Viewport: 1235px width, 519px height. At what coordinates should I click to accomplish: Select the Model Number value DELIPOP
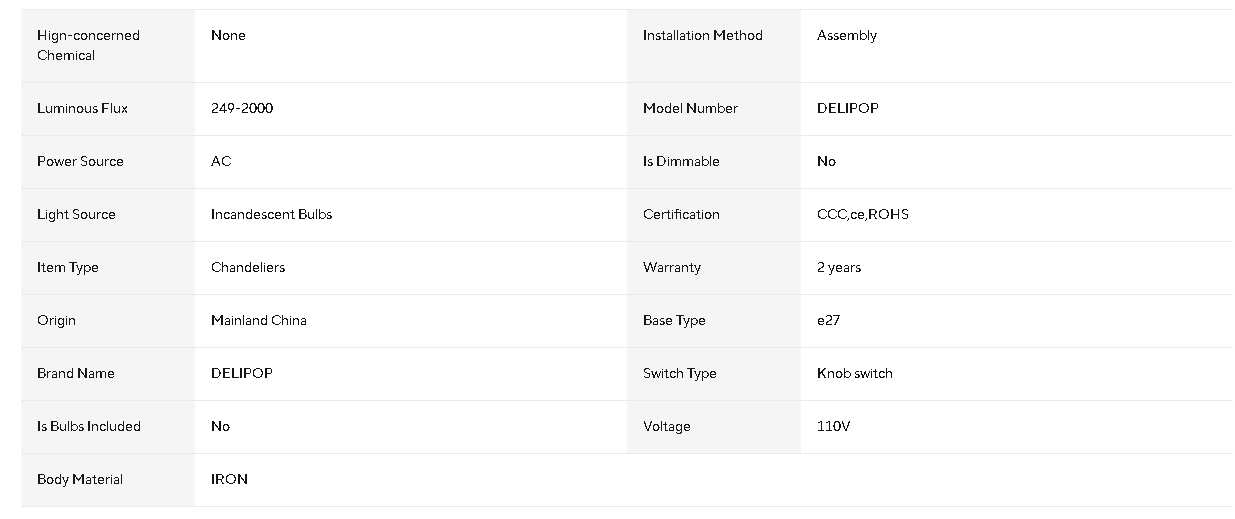(848, 108)
